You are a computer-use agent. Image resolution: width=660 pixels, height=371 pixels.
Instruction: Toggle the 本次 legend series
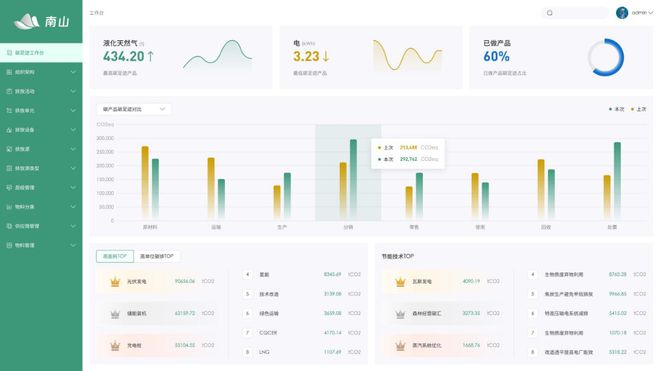click(x=617, y=109)
